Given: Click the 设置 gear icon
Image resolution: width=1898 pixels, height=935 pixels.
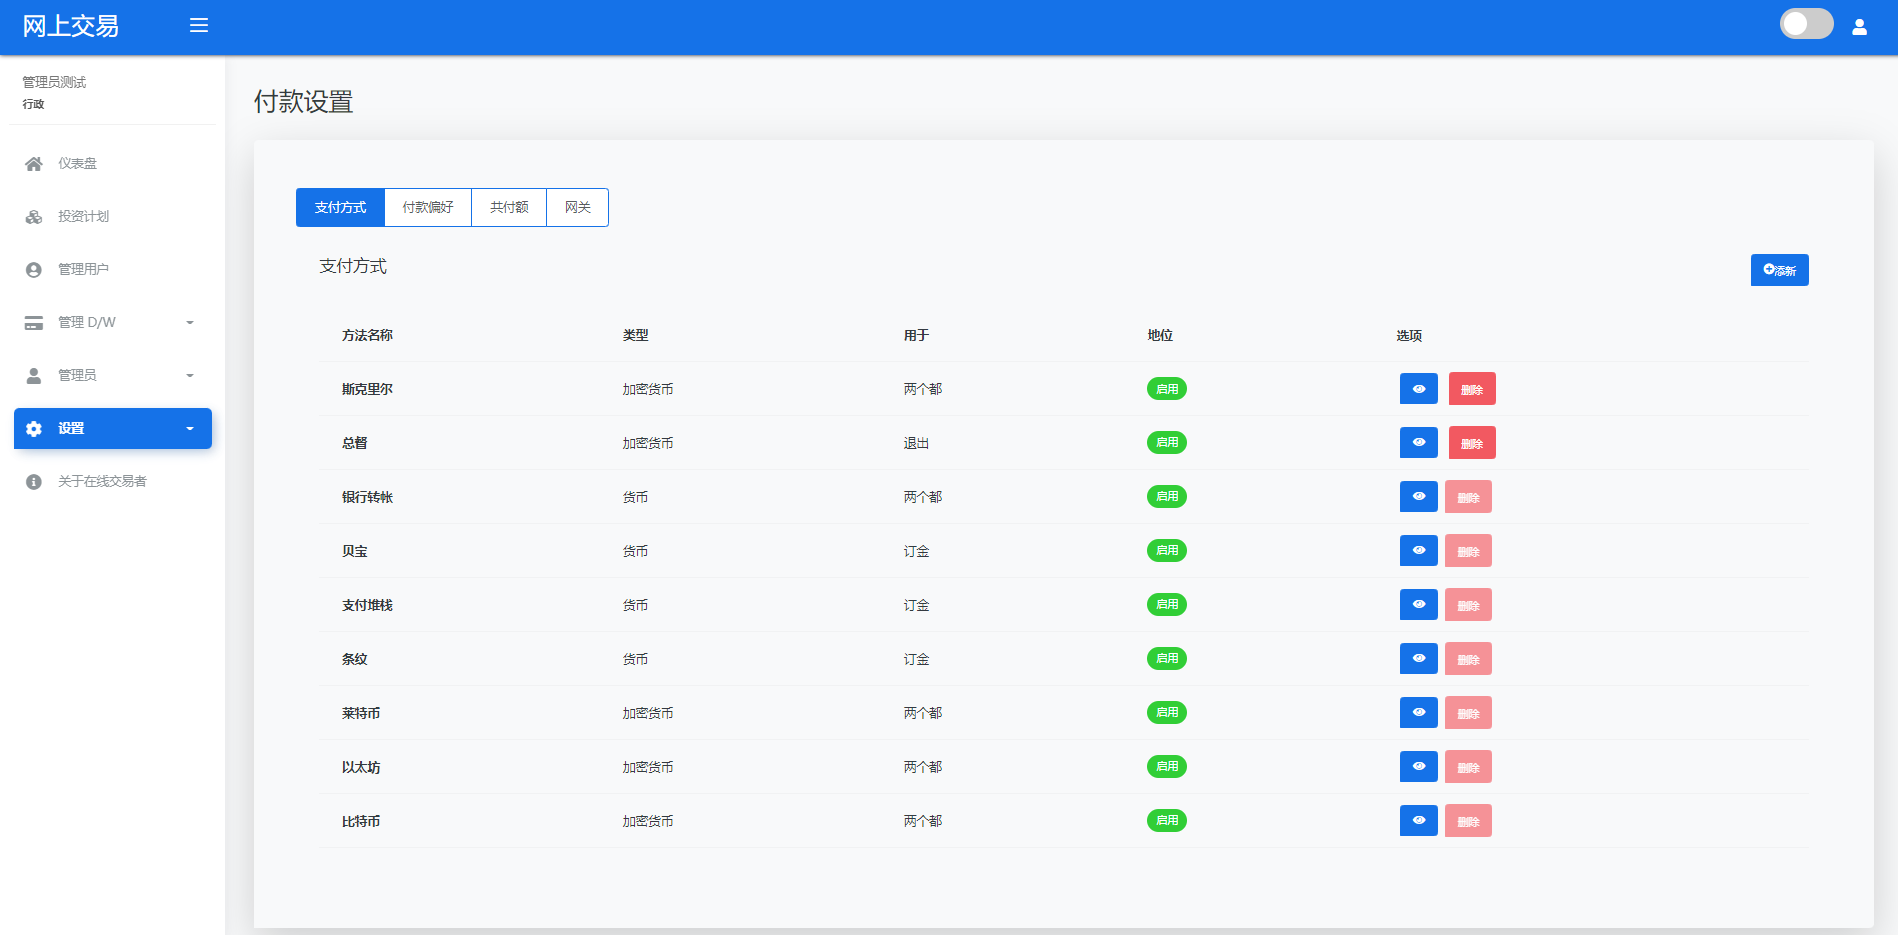Looking at the screenshot, I should pyautogui.click(x=34, y=429).
